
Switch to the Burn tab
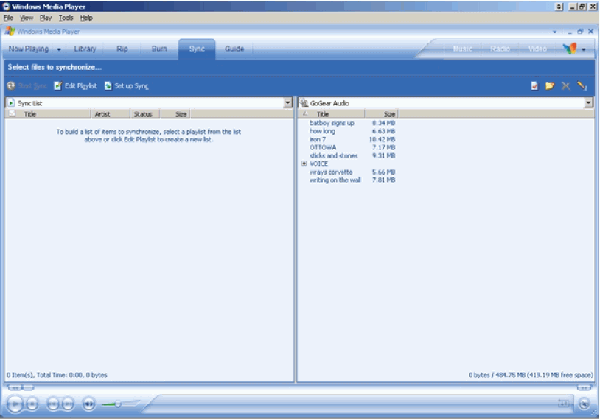pyautogui.click(x=159, y=49)
